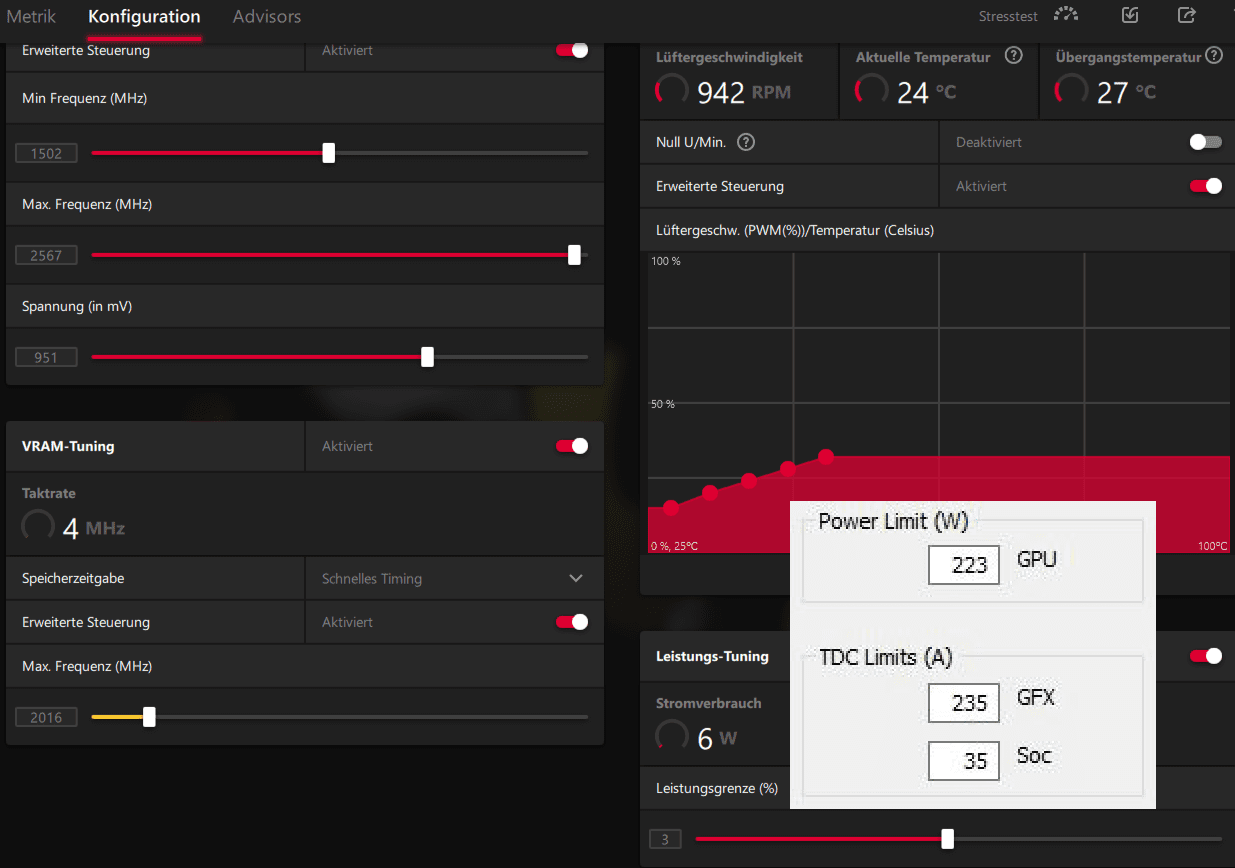Open the Speicherzeitgabe Schnelles Timing dropdown

pyautogui.click(x=454, y=578)
